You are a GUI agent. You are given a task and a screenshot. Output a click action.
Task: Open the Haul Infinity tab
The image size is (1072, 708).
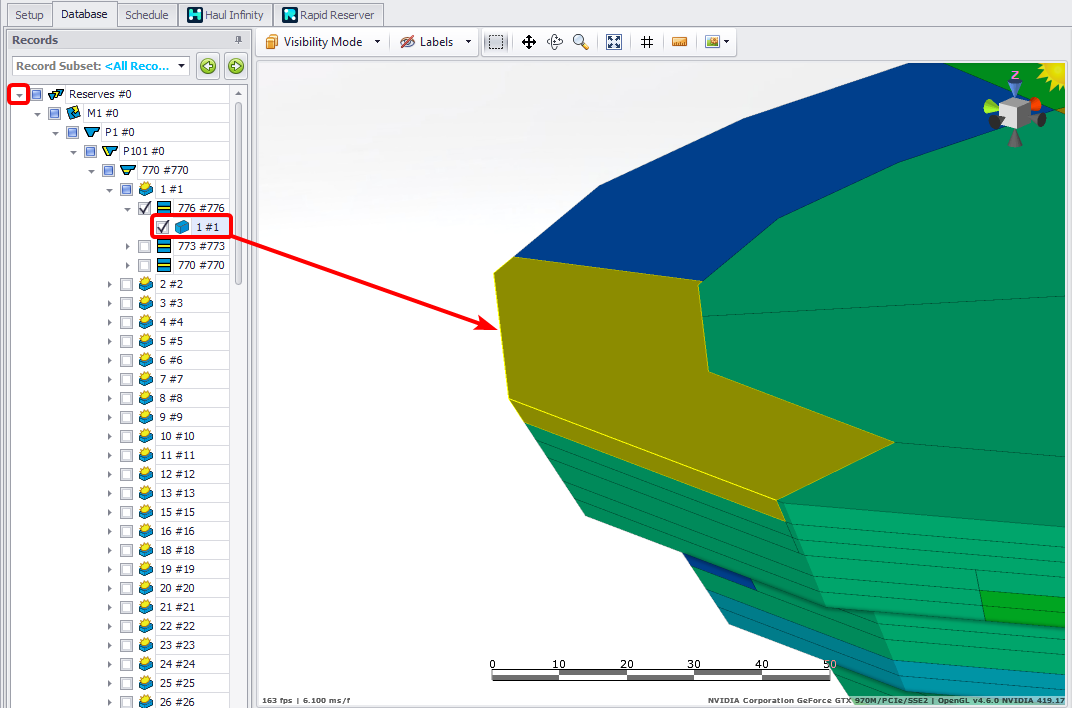click(x=225, y=15)
